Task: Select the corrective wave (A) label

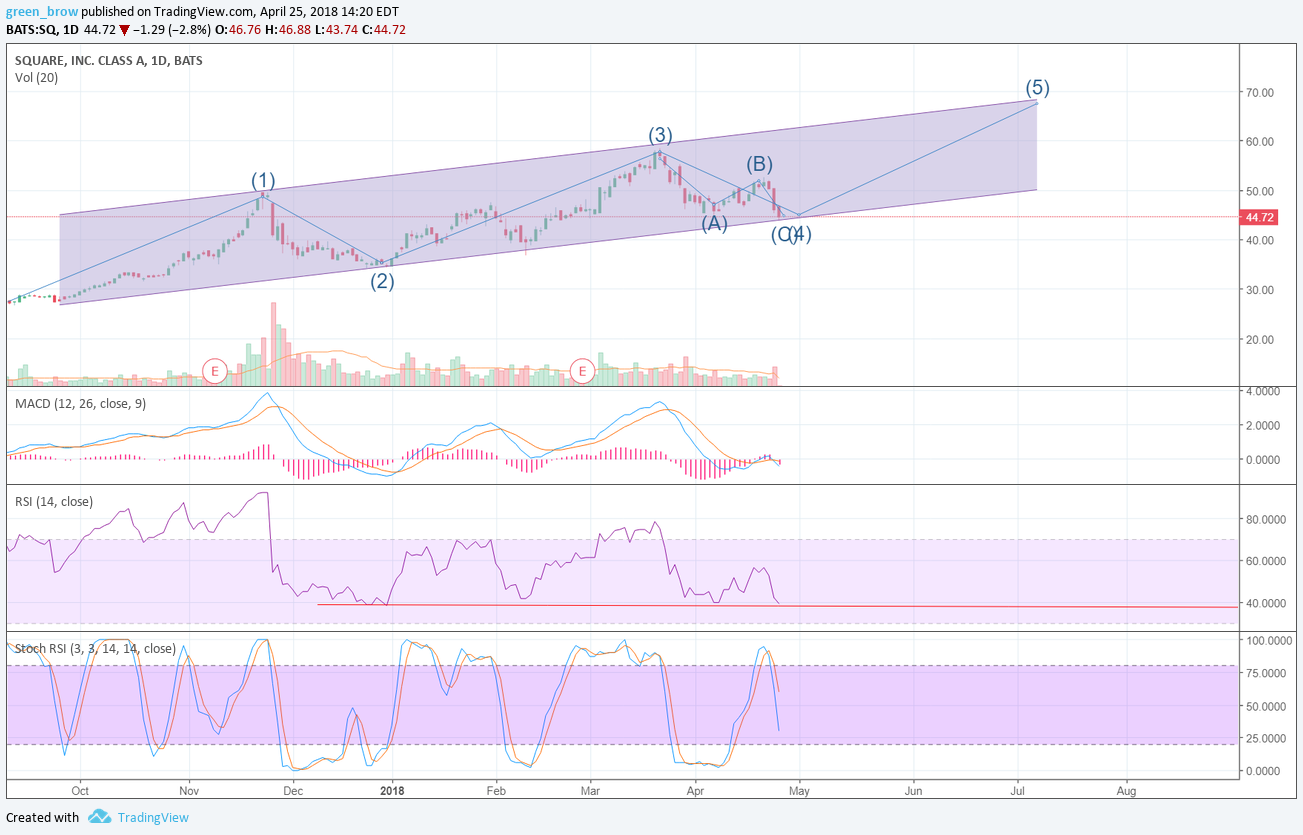Action: coord(714,224)
